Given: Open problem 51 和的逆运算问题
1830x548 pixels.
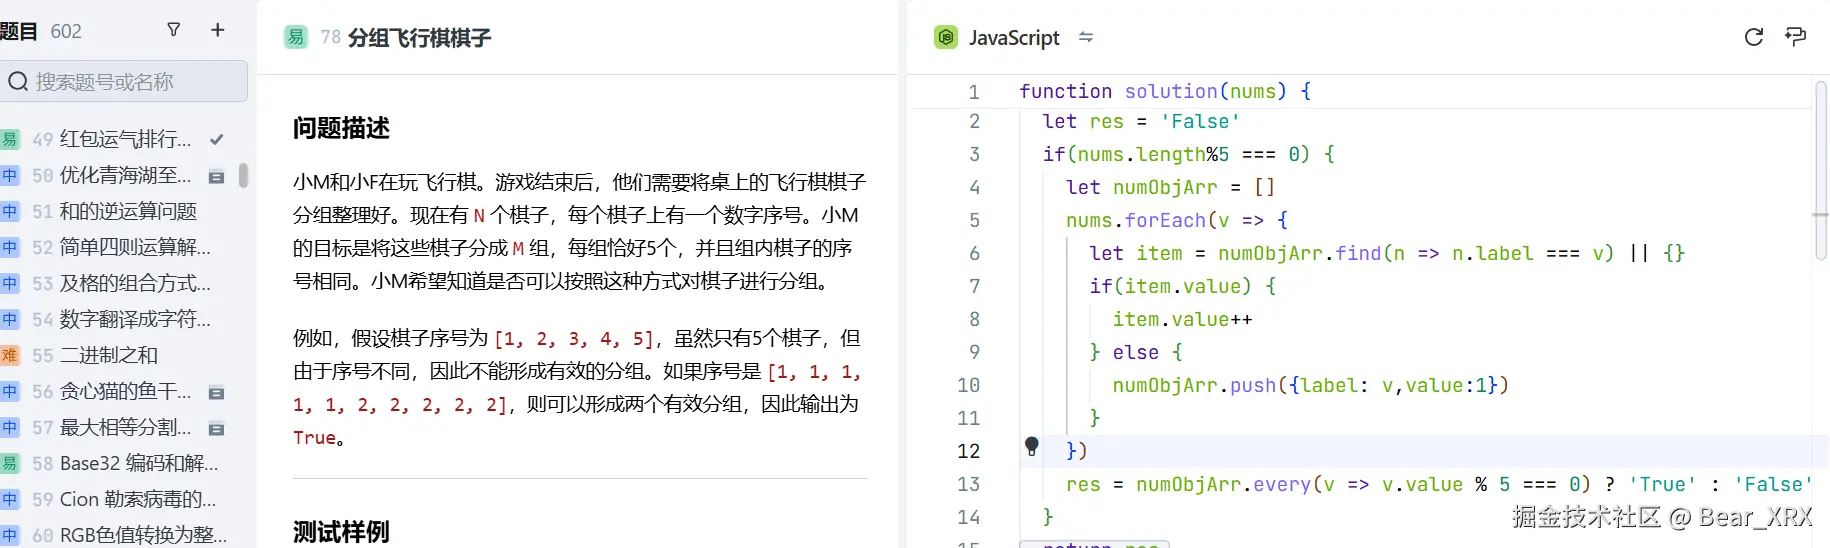Looking at the screenshot, I should (128, 211).
